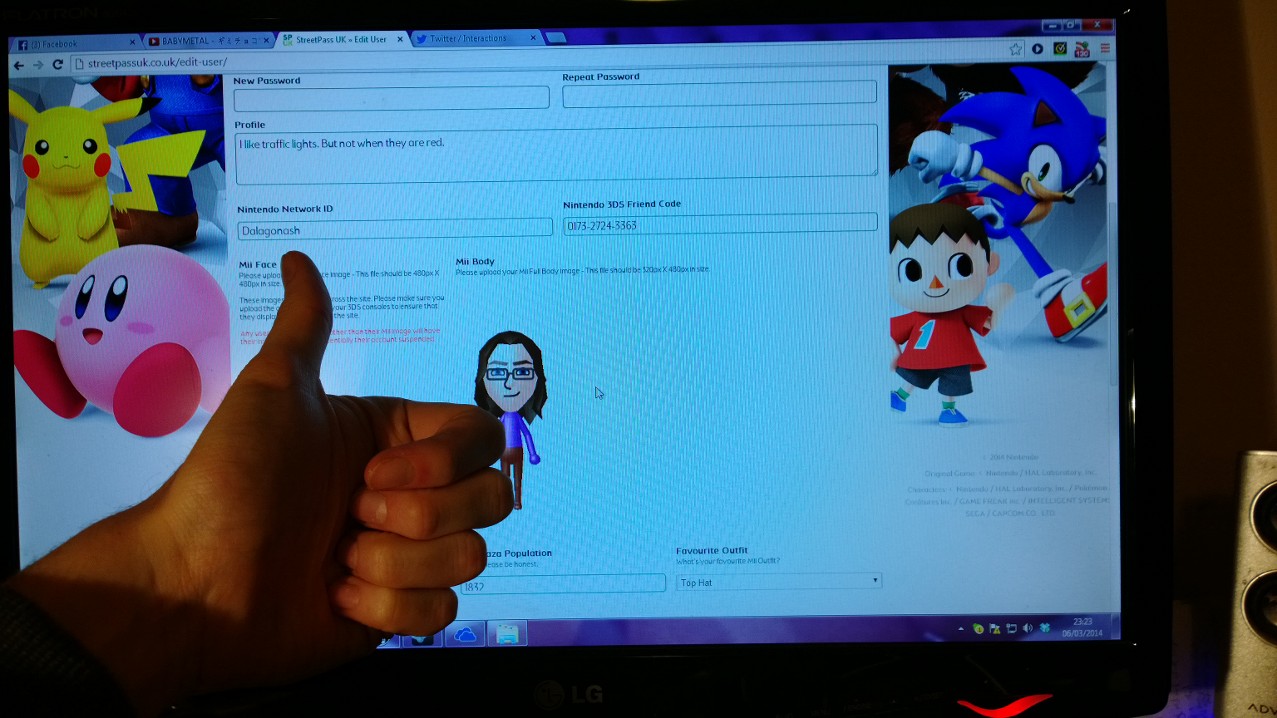
Task: Click the Nintendo 3DS Friend Code field
Action: (720, 224)
